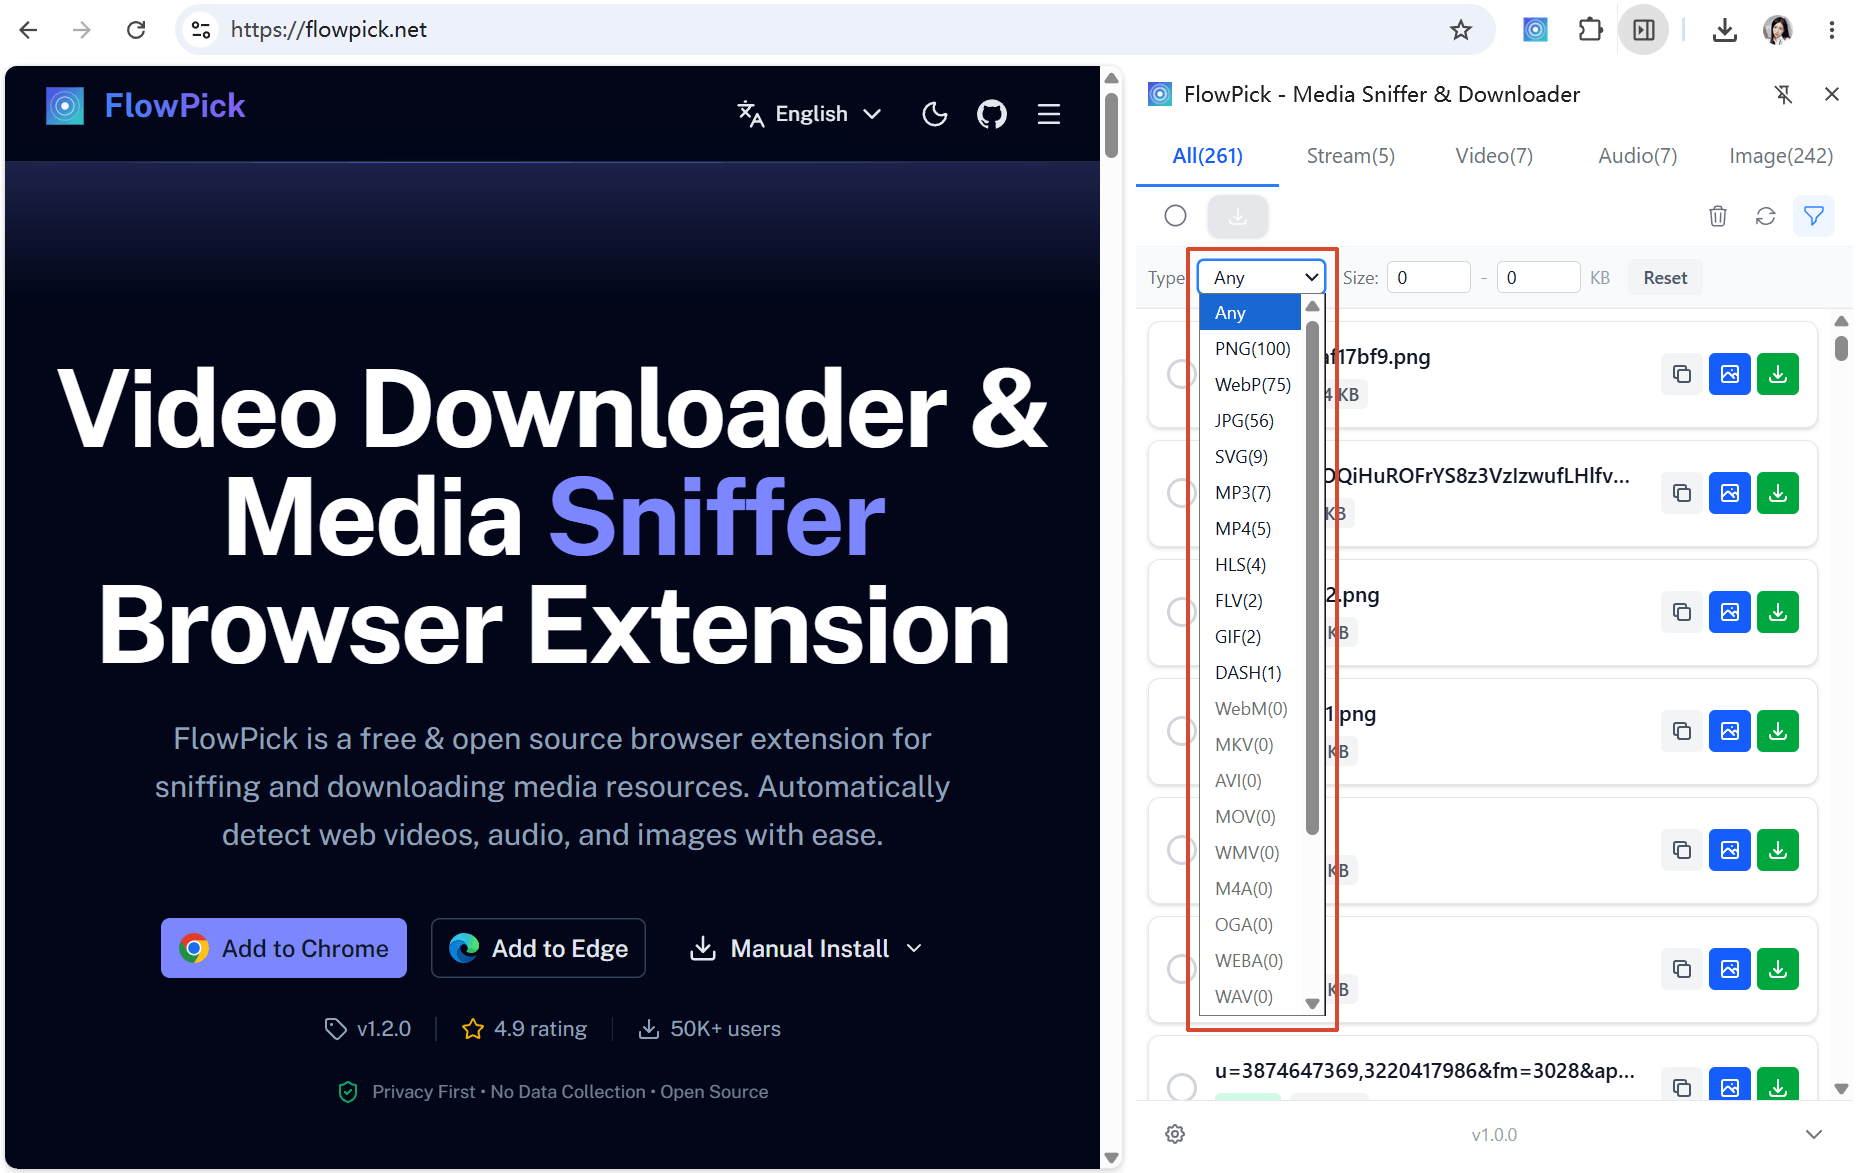Choose JPG(56) from the type list
1856x1173 pixels.
1250,421
